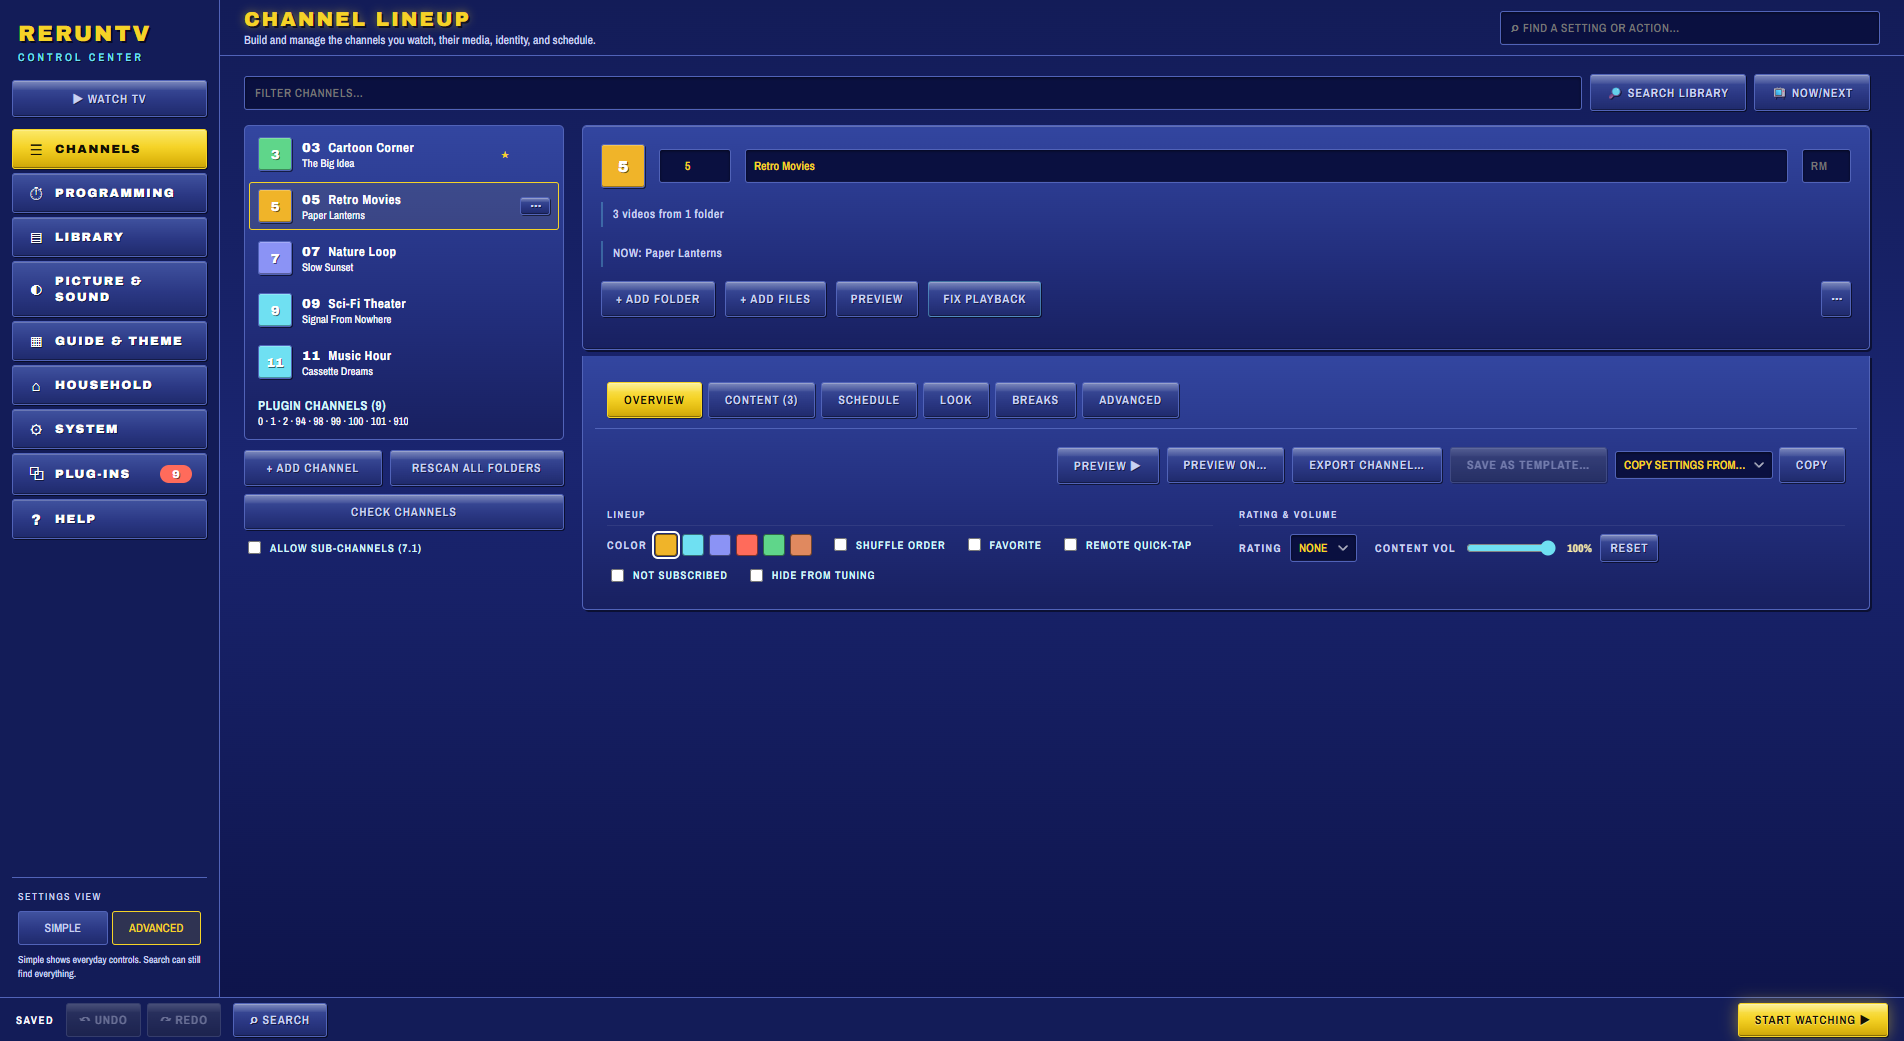Enable Remote Quick-Tap checkbox
The image size is (1904, 1041).
coord(1071,545)
